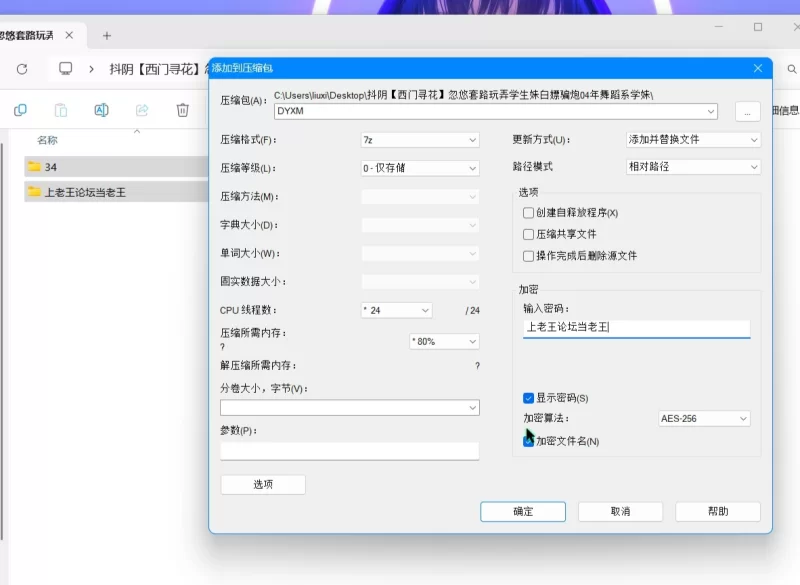Open the 加密算法 AES-256 dropdown
Screen dimensions: 800x585
(x=704, y=419)
